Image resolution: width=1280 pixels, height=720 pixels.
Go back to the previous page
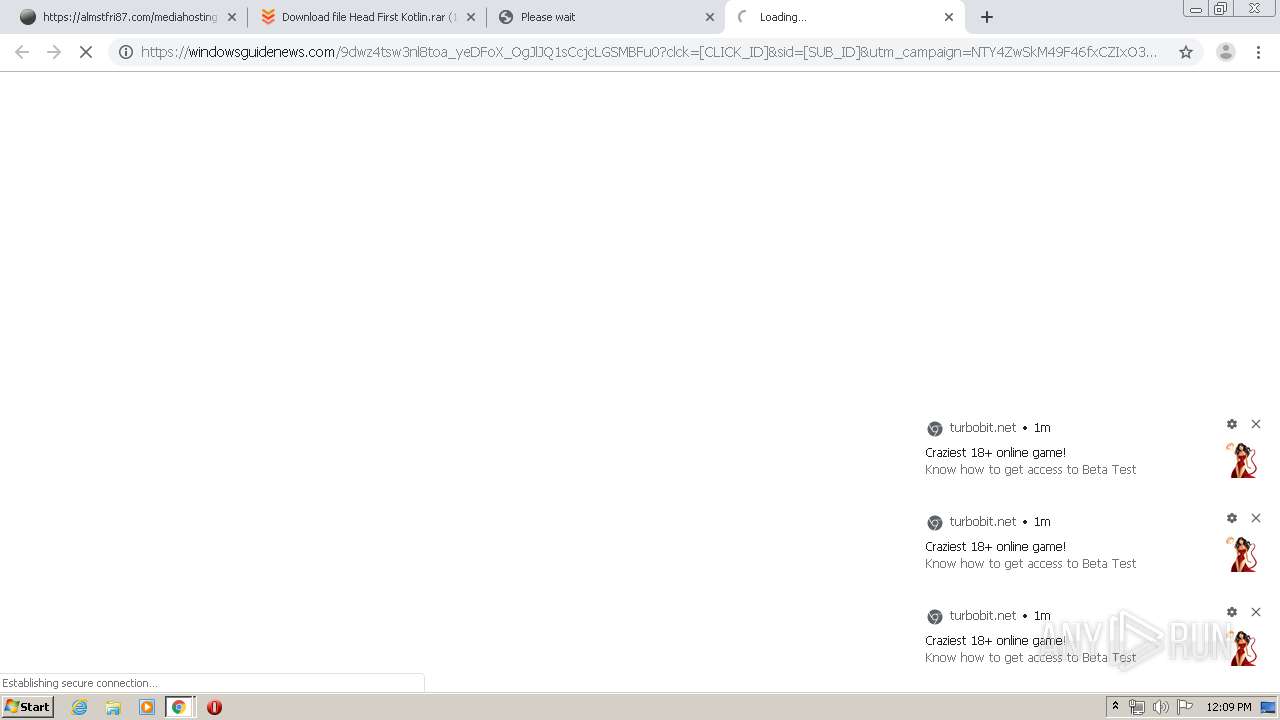[22, 52]
